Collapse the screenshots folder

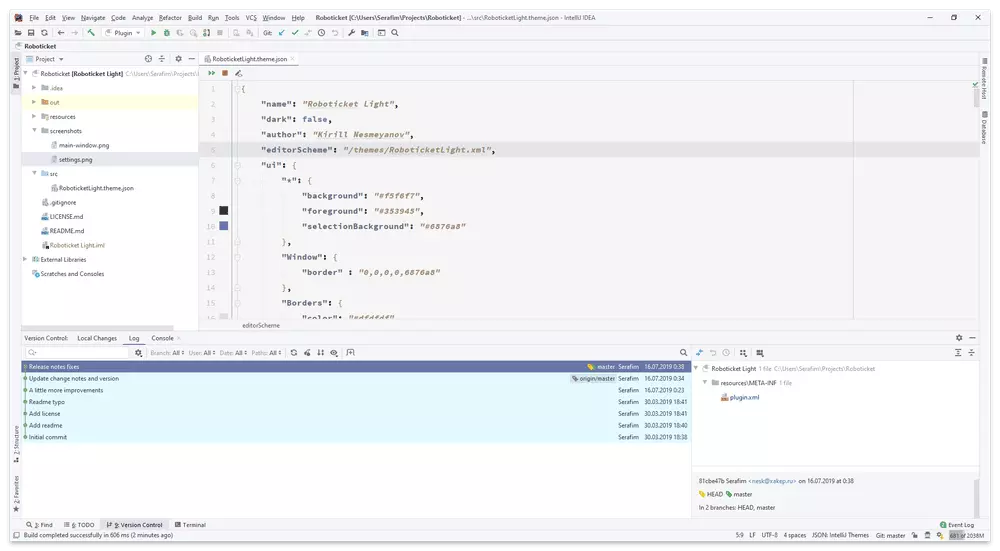[34, 130]
